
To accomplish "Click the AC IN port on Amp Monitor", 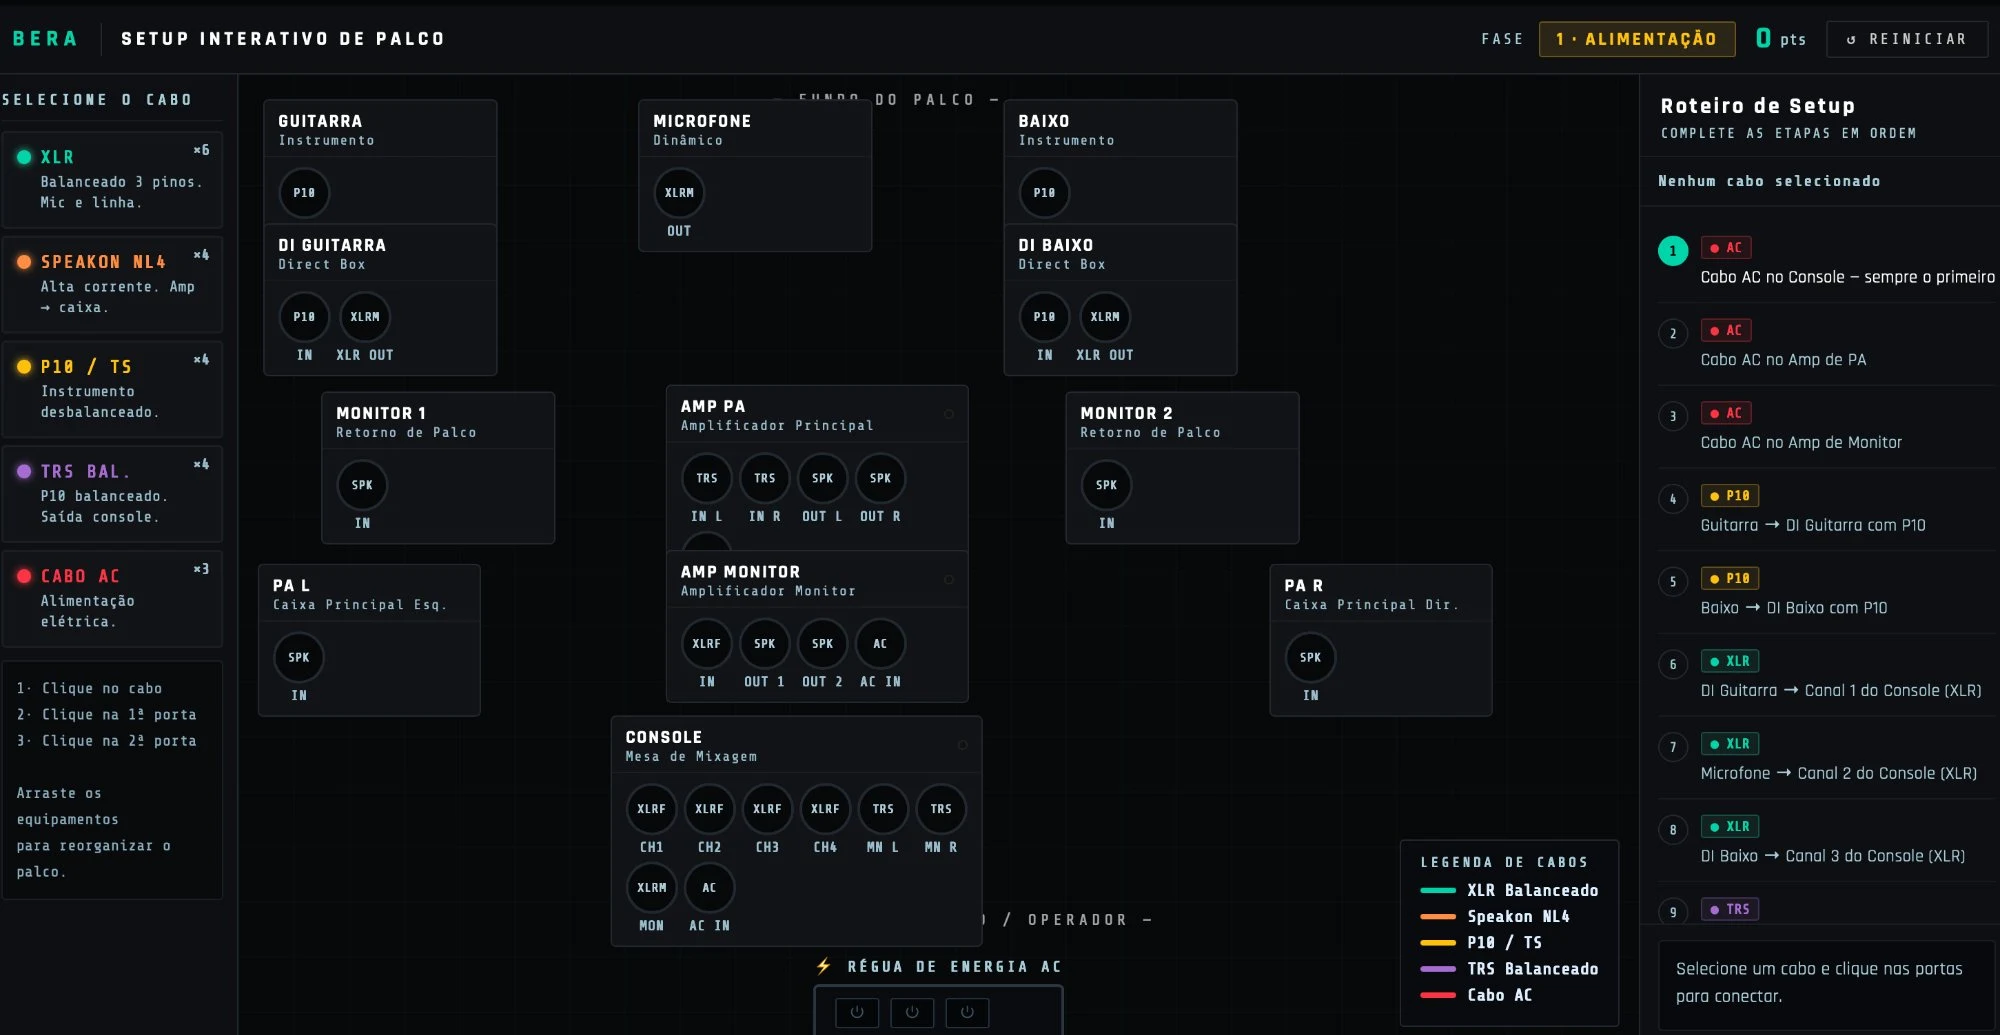I will coord(880,644).
